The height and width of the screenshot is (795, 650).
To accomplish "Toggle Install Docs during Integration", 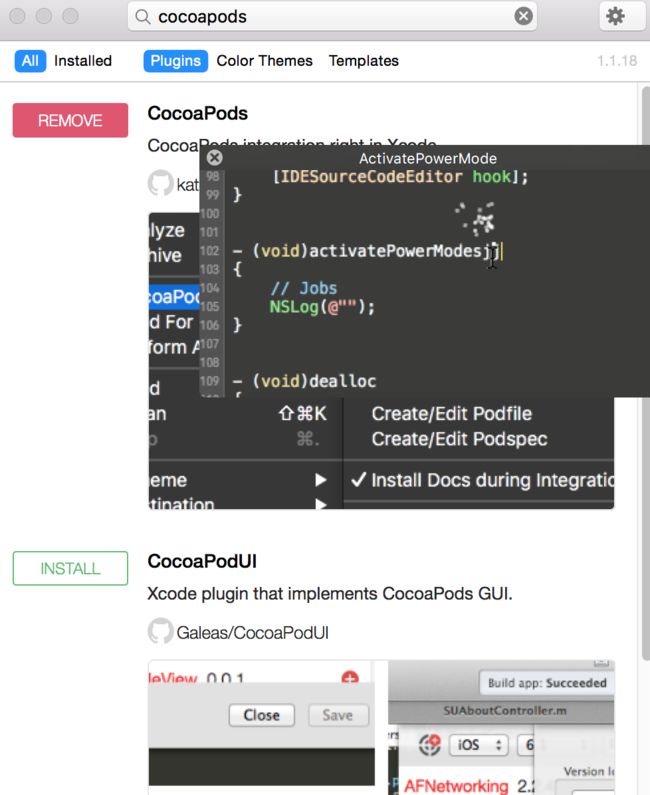I will click(x=482, y=480).
